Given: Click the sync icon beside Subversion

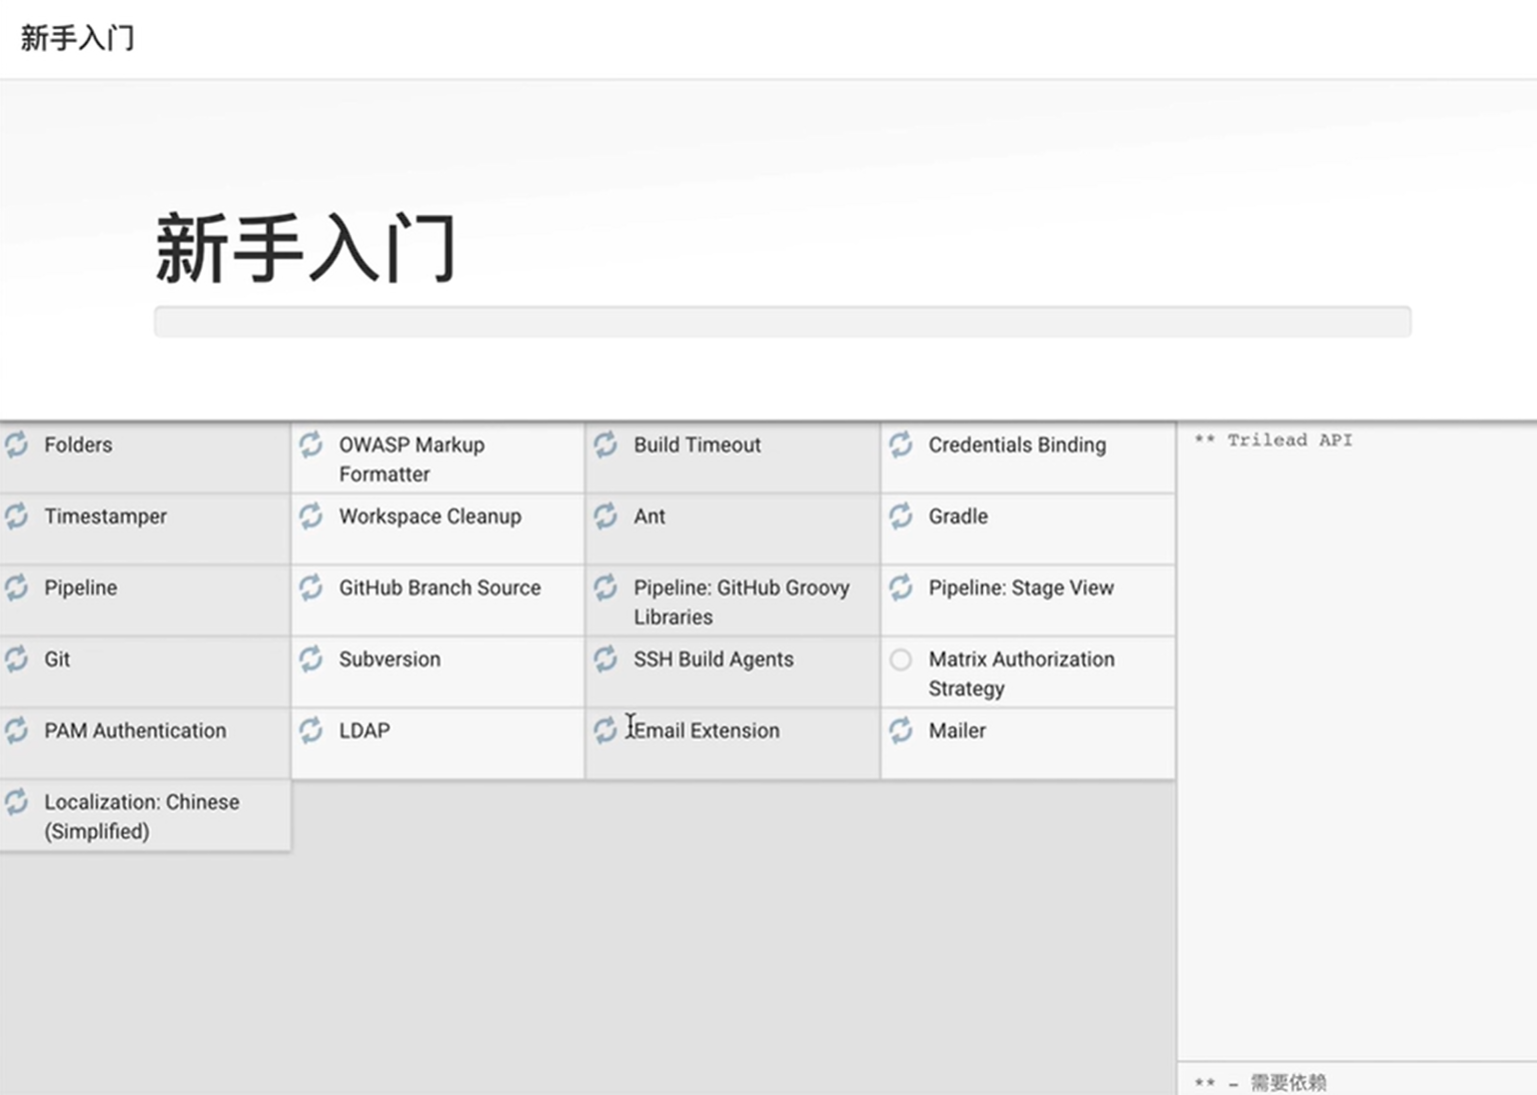Looking at the screenshot, I should tap(311, 659).
